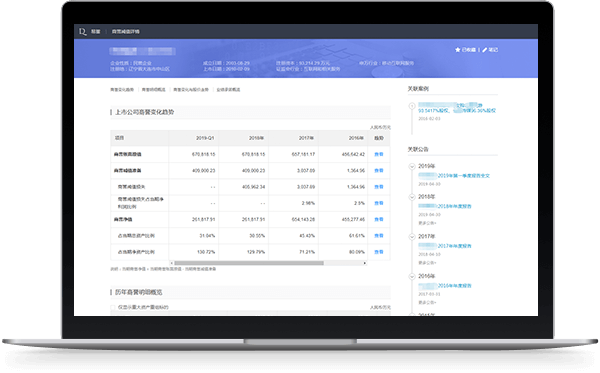The height and width of the screenshot is (373, 600).
Task: Select the third section tab under the header
Action: point(191,90)
